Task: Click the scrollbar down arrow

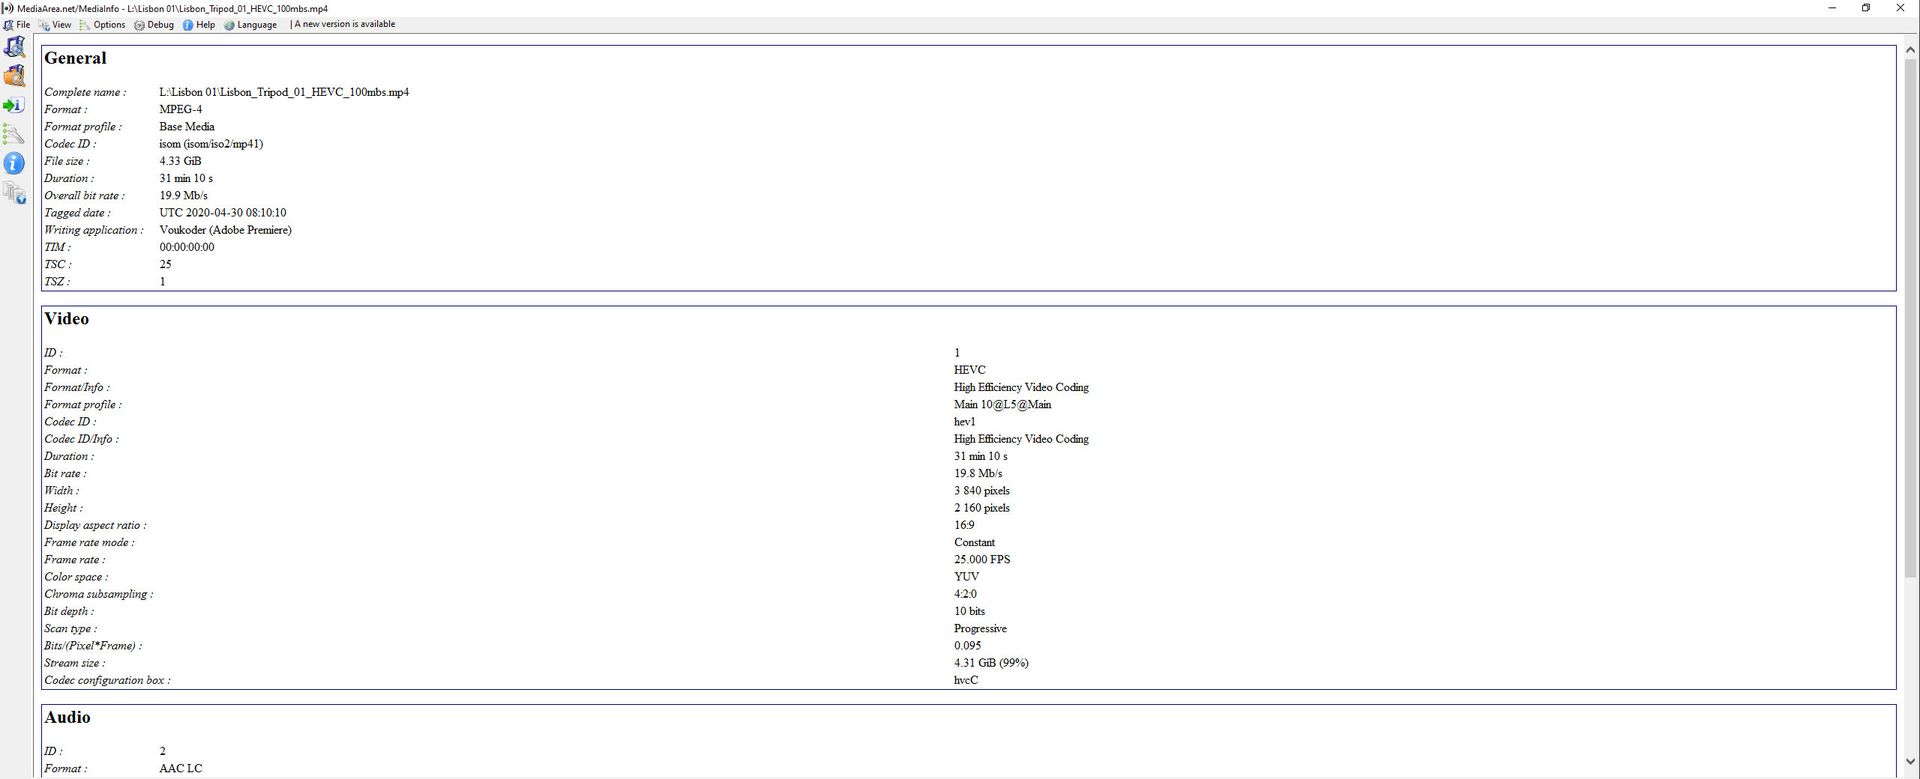Action: 1910,762
